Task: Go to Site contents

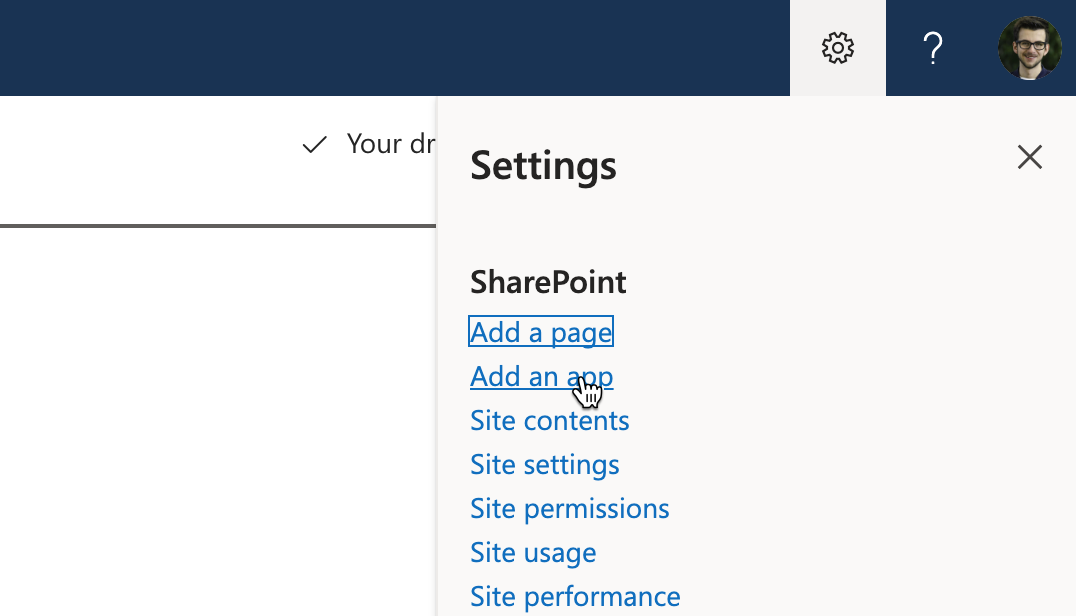Action: pos(549,421)
